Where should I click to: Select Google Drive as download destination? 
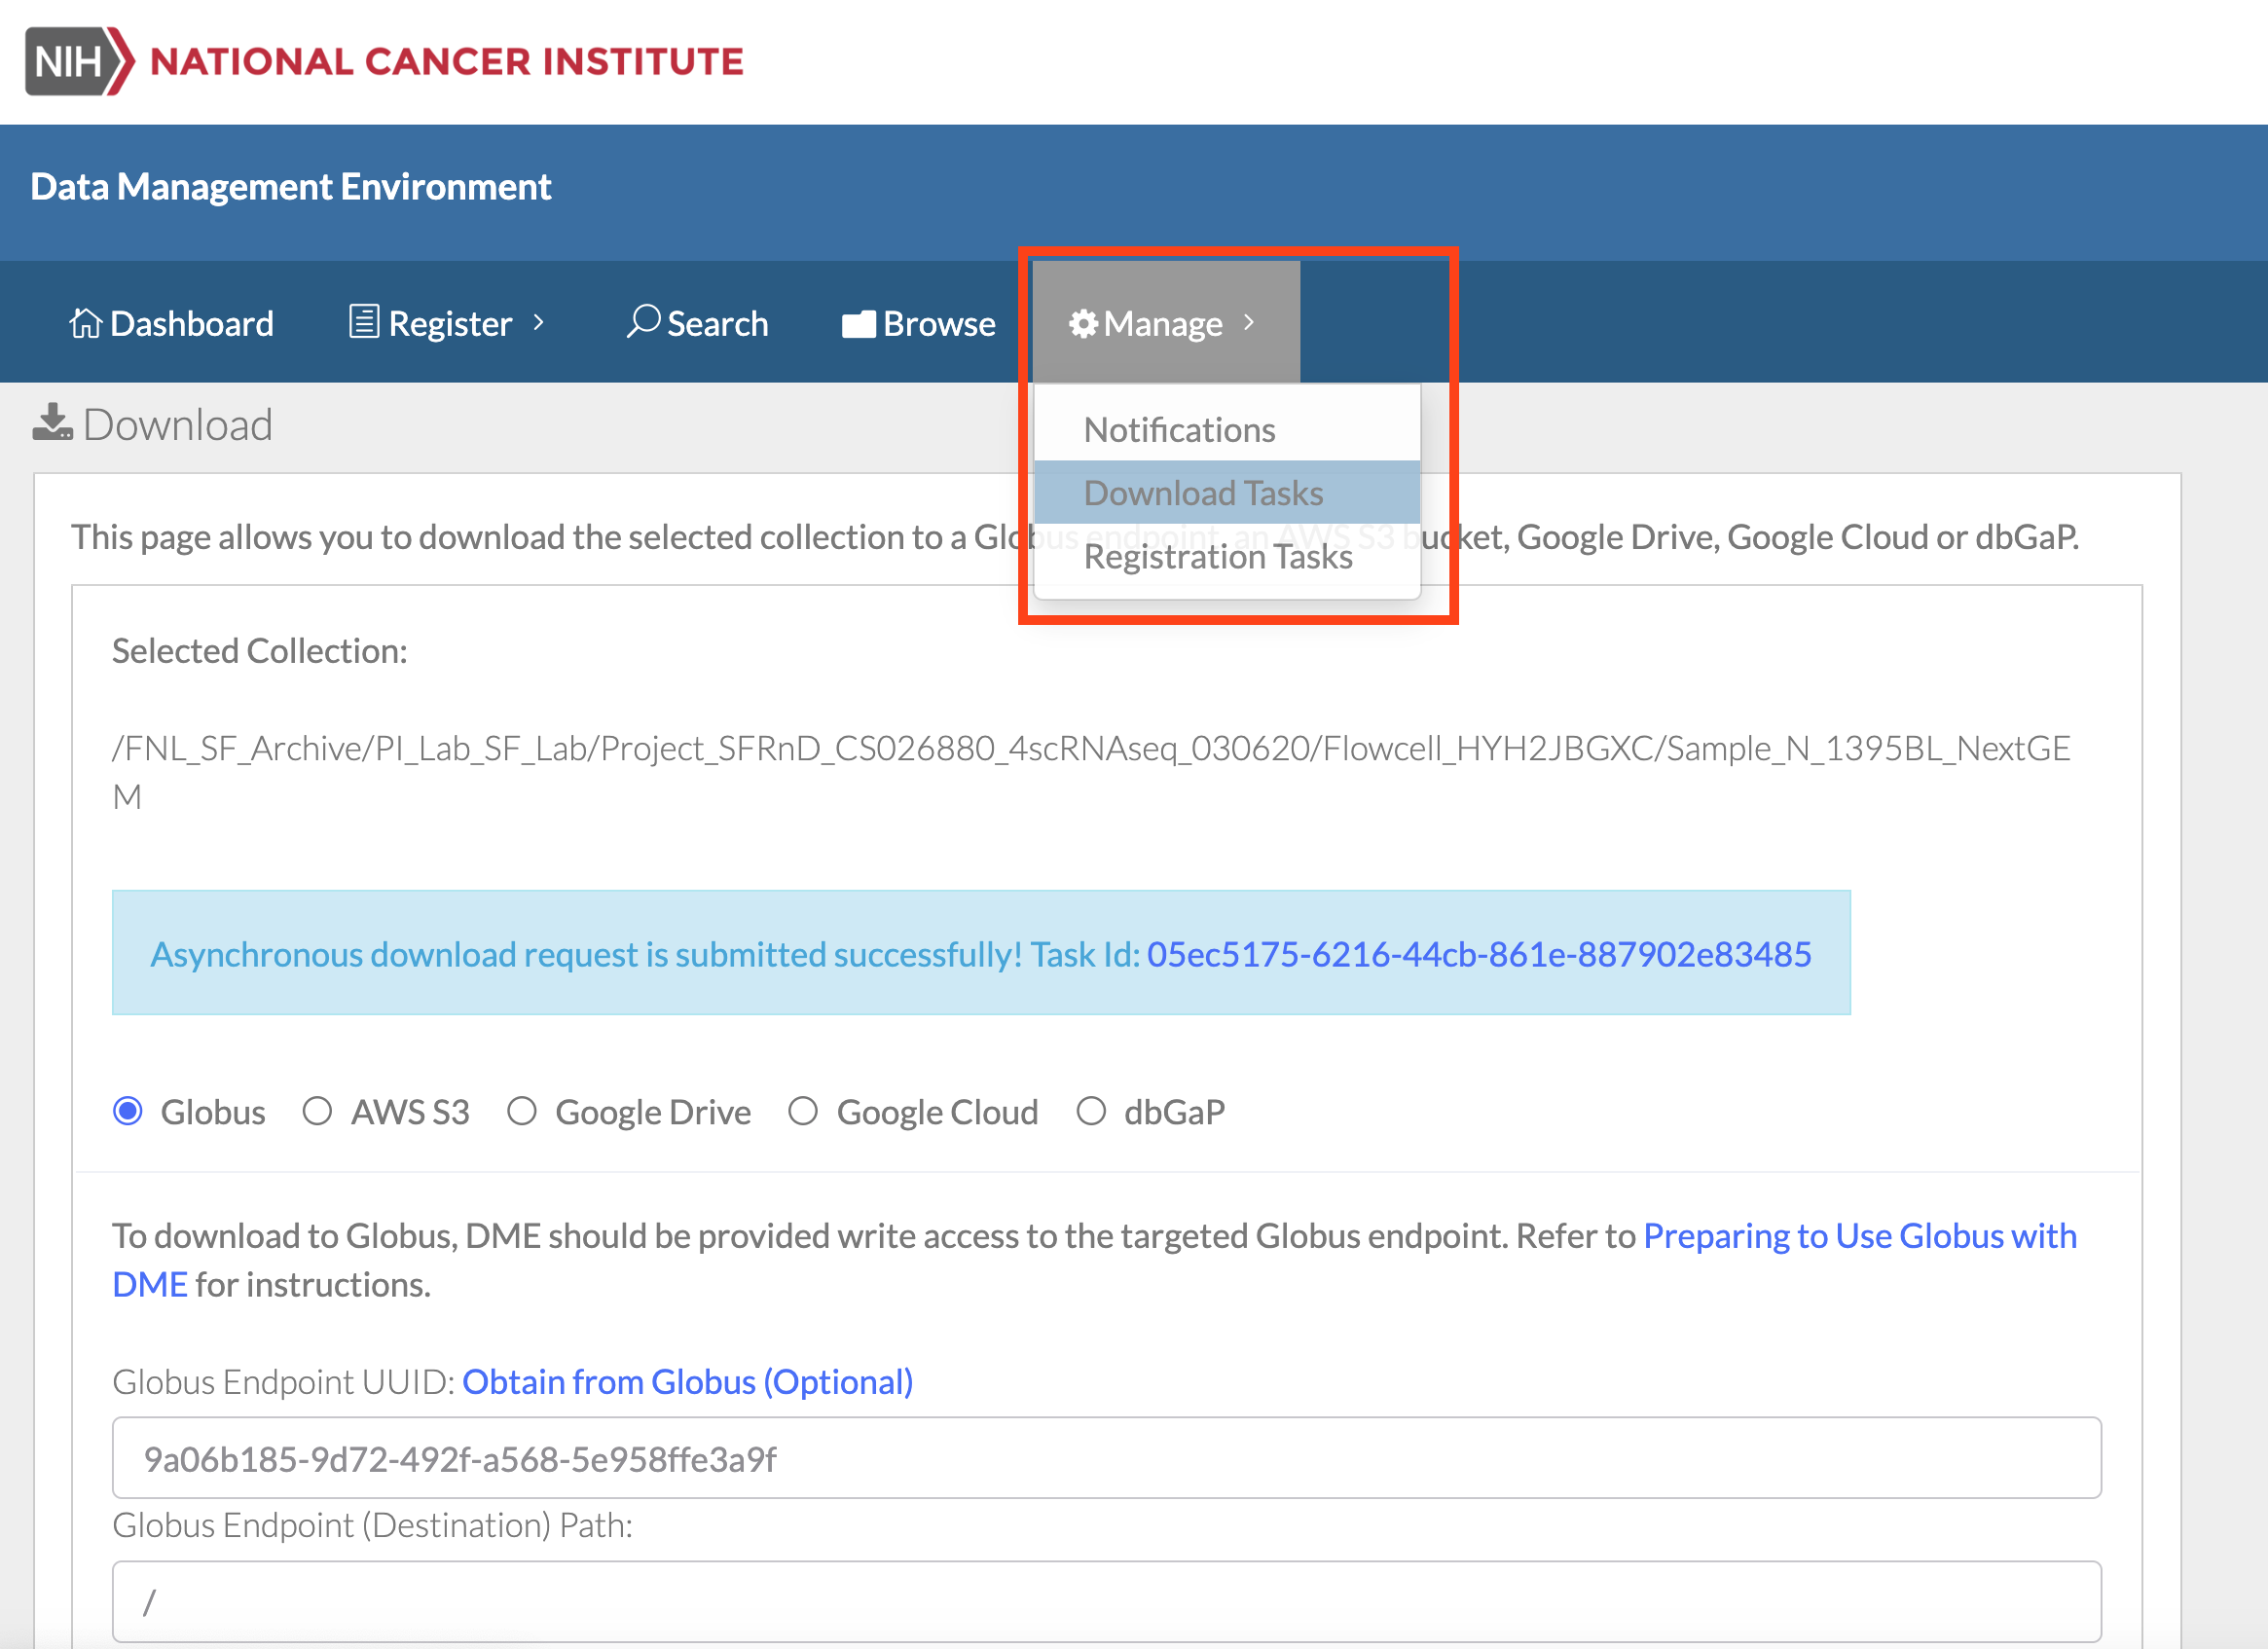[x=522, y=1111]
